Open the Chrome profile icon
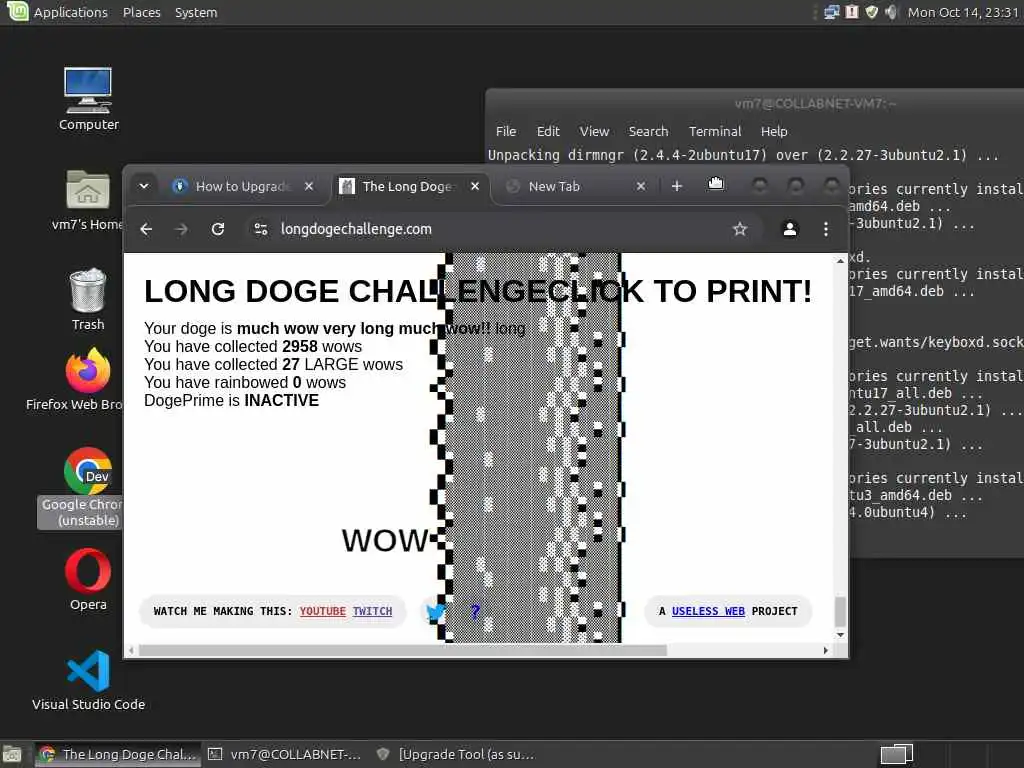The height and width of the screenshot is (768, 1024). coord(790,229)
